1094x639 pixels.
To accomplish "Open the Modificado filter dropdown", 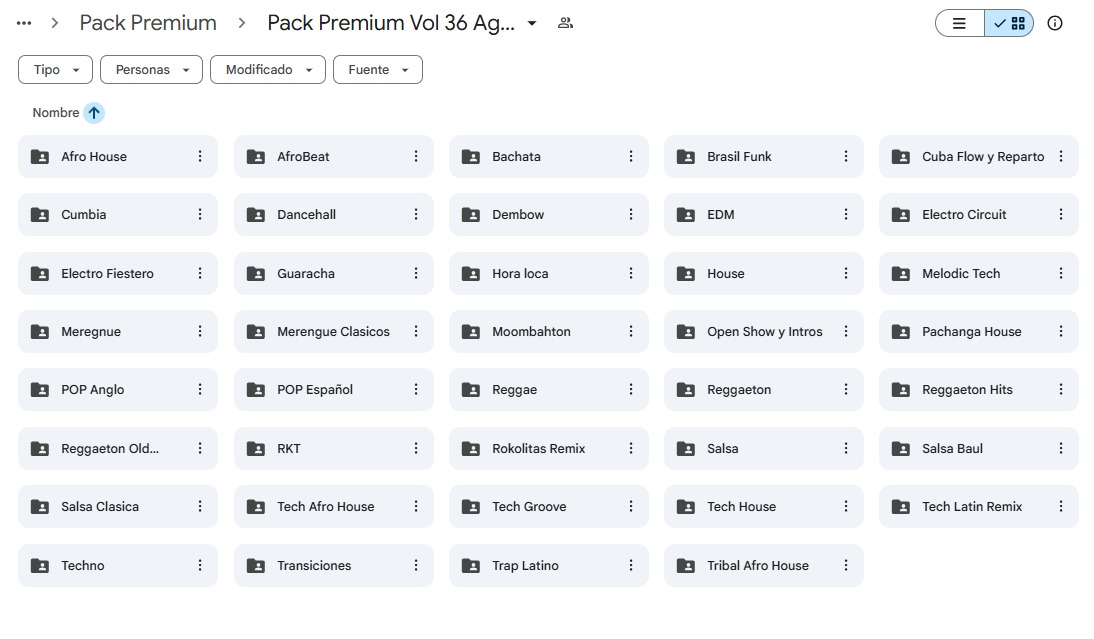I will pyautogui.click(x=268, y=70).
